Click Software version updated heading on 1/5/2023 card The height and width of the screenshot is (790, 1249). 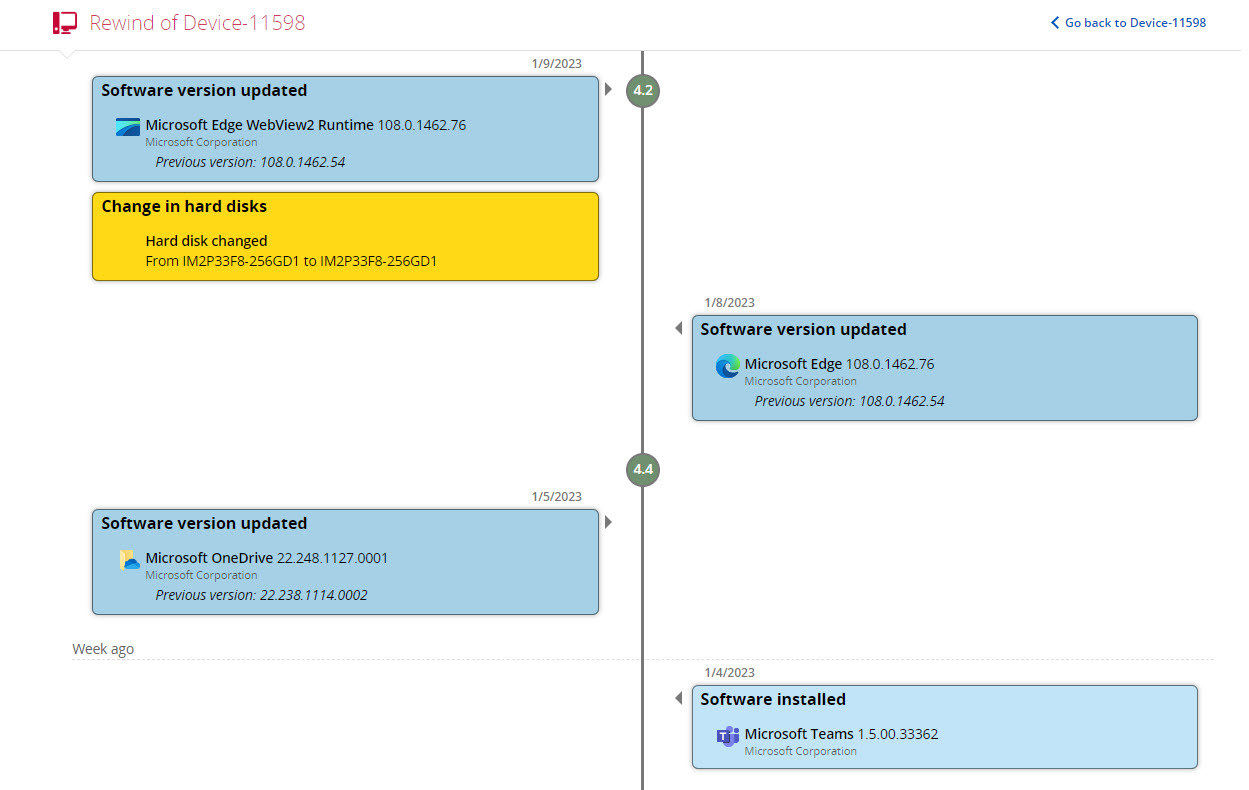pyautogui.click(x=204, y=523)
